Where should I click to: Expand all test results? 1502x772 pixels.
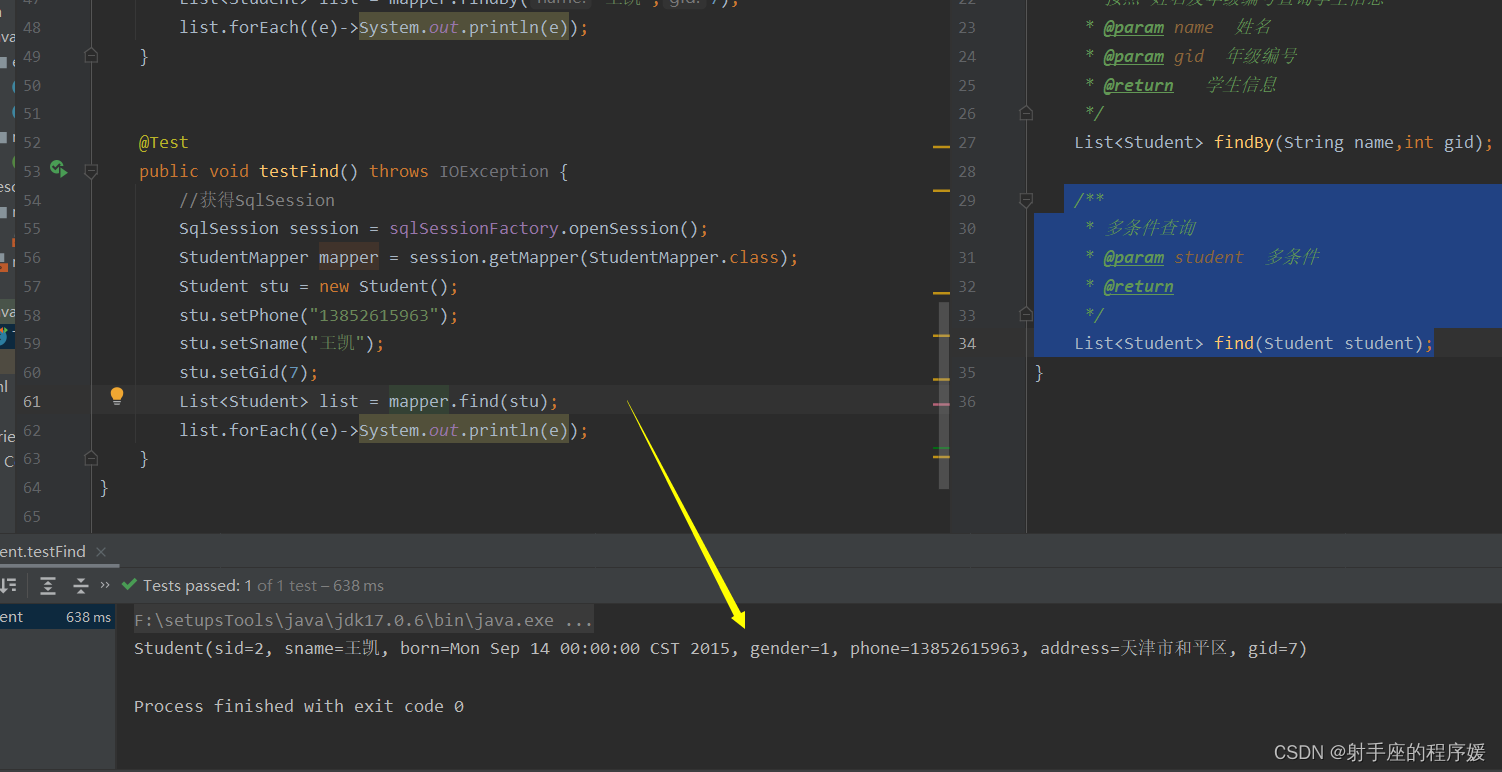click(47, 585)
